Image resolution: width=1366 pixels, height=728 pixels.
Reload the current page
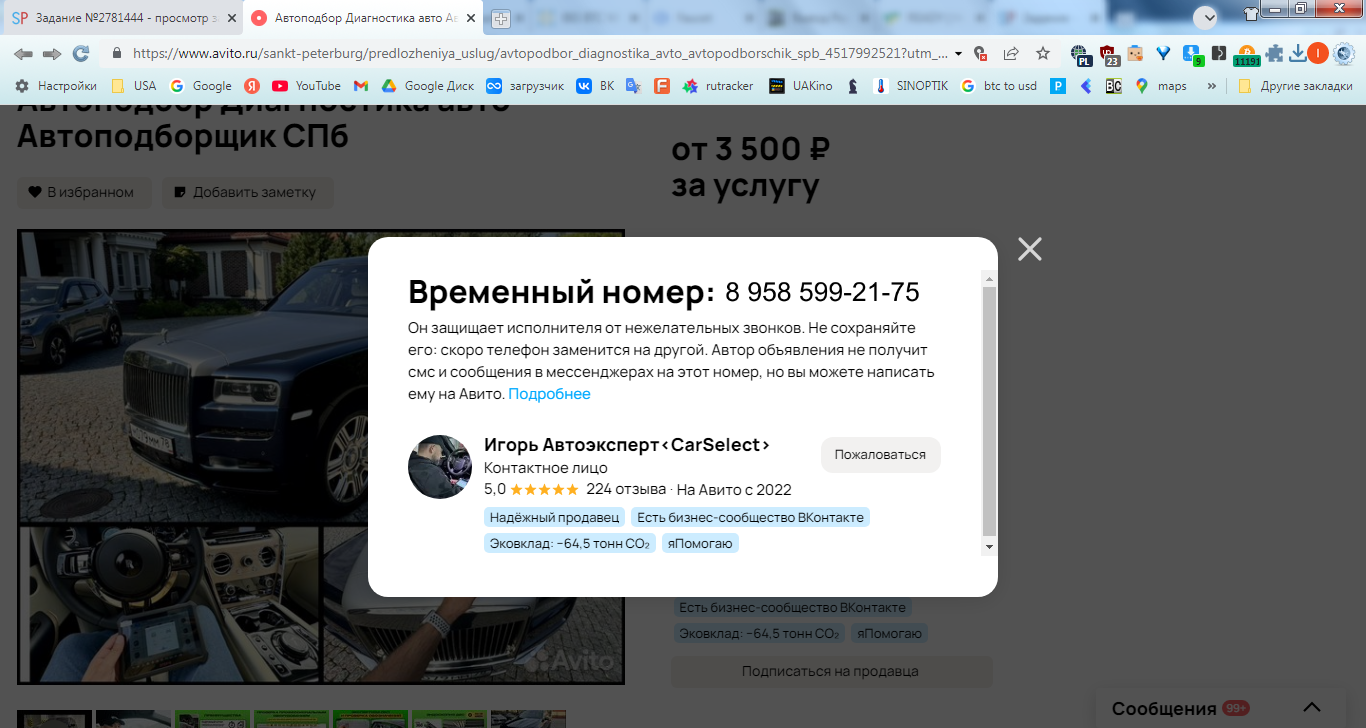81,53
